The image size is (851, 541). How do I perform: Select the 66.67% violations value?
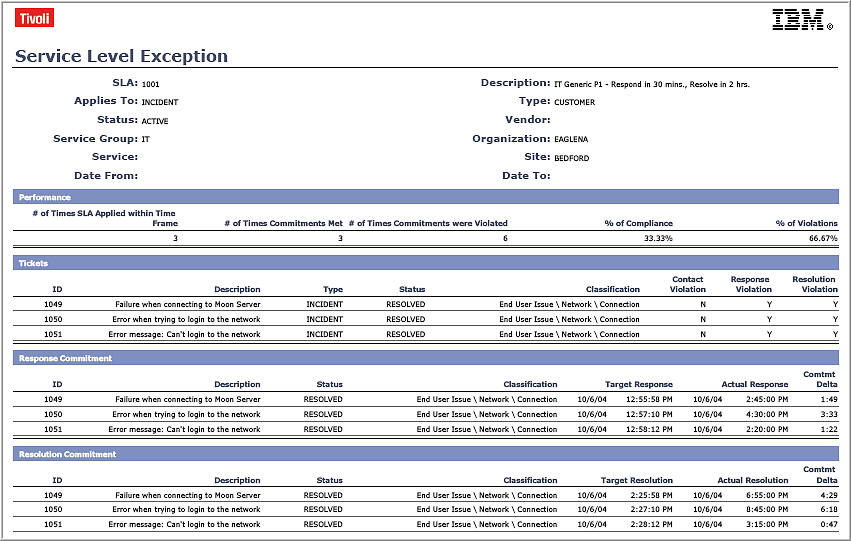coord(823,238)
